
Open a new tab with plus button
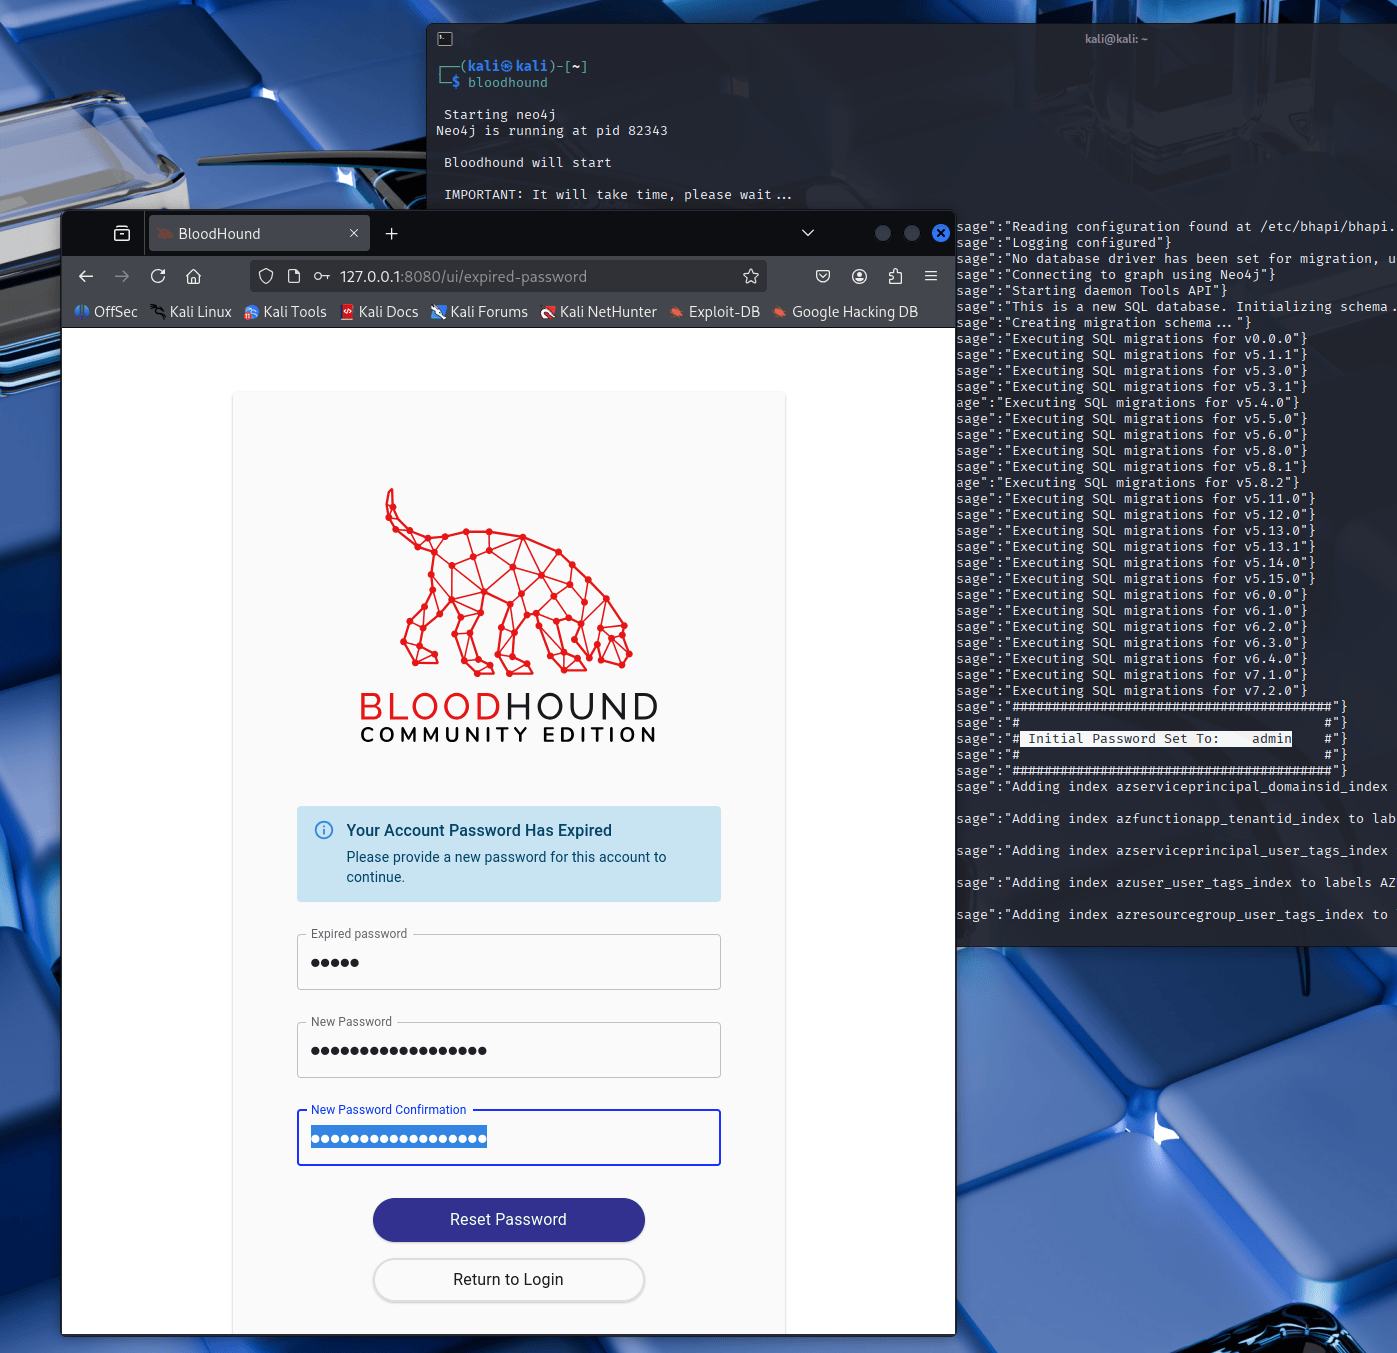[392, 234]
